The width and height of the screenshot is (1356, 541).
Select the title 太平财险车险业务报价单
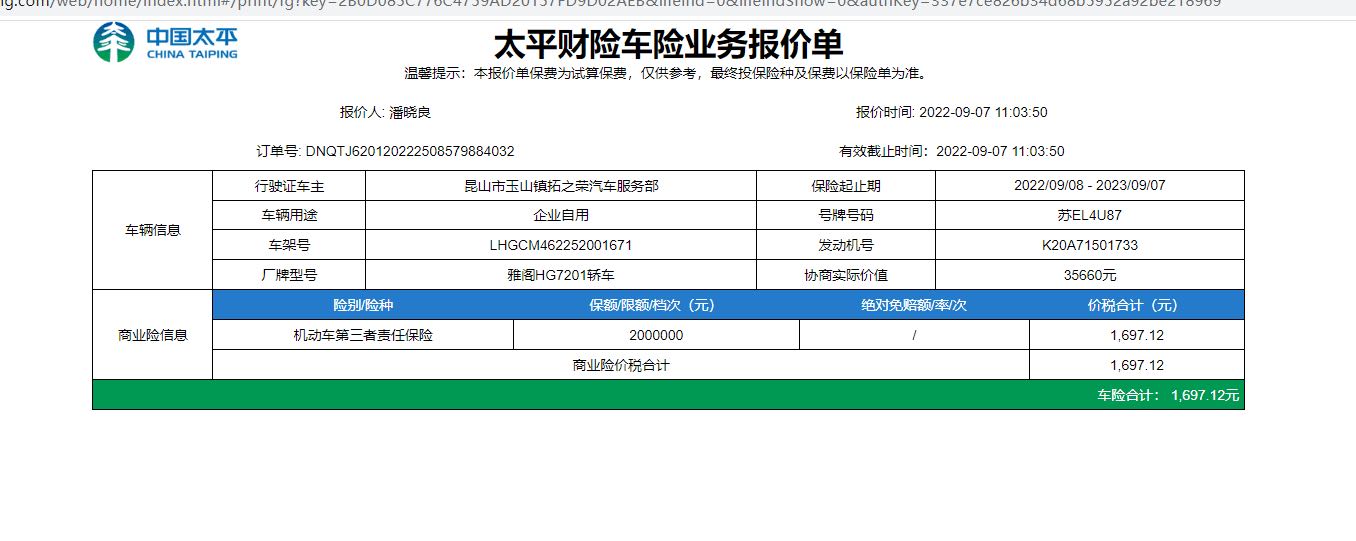point(668,44)
